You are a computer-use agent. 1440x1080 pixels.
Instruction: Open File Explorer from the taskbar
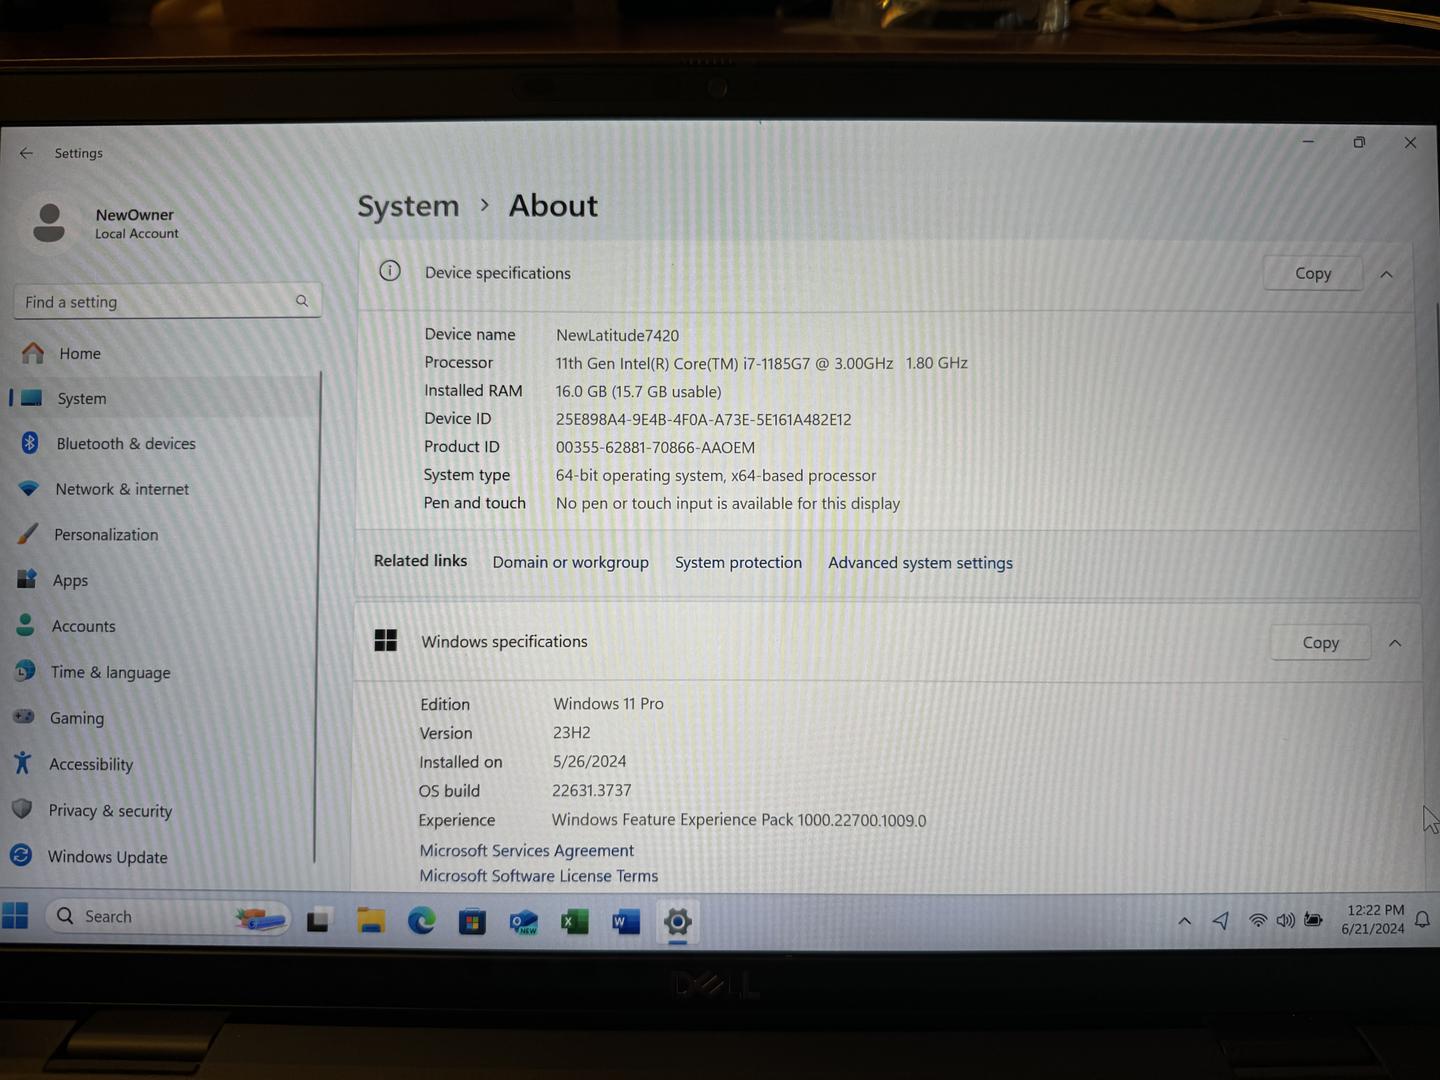point(371,920)
